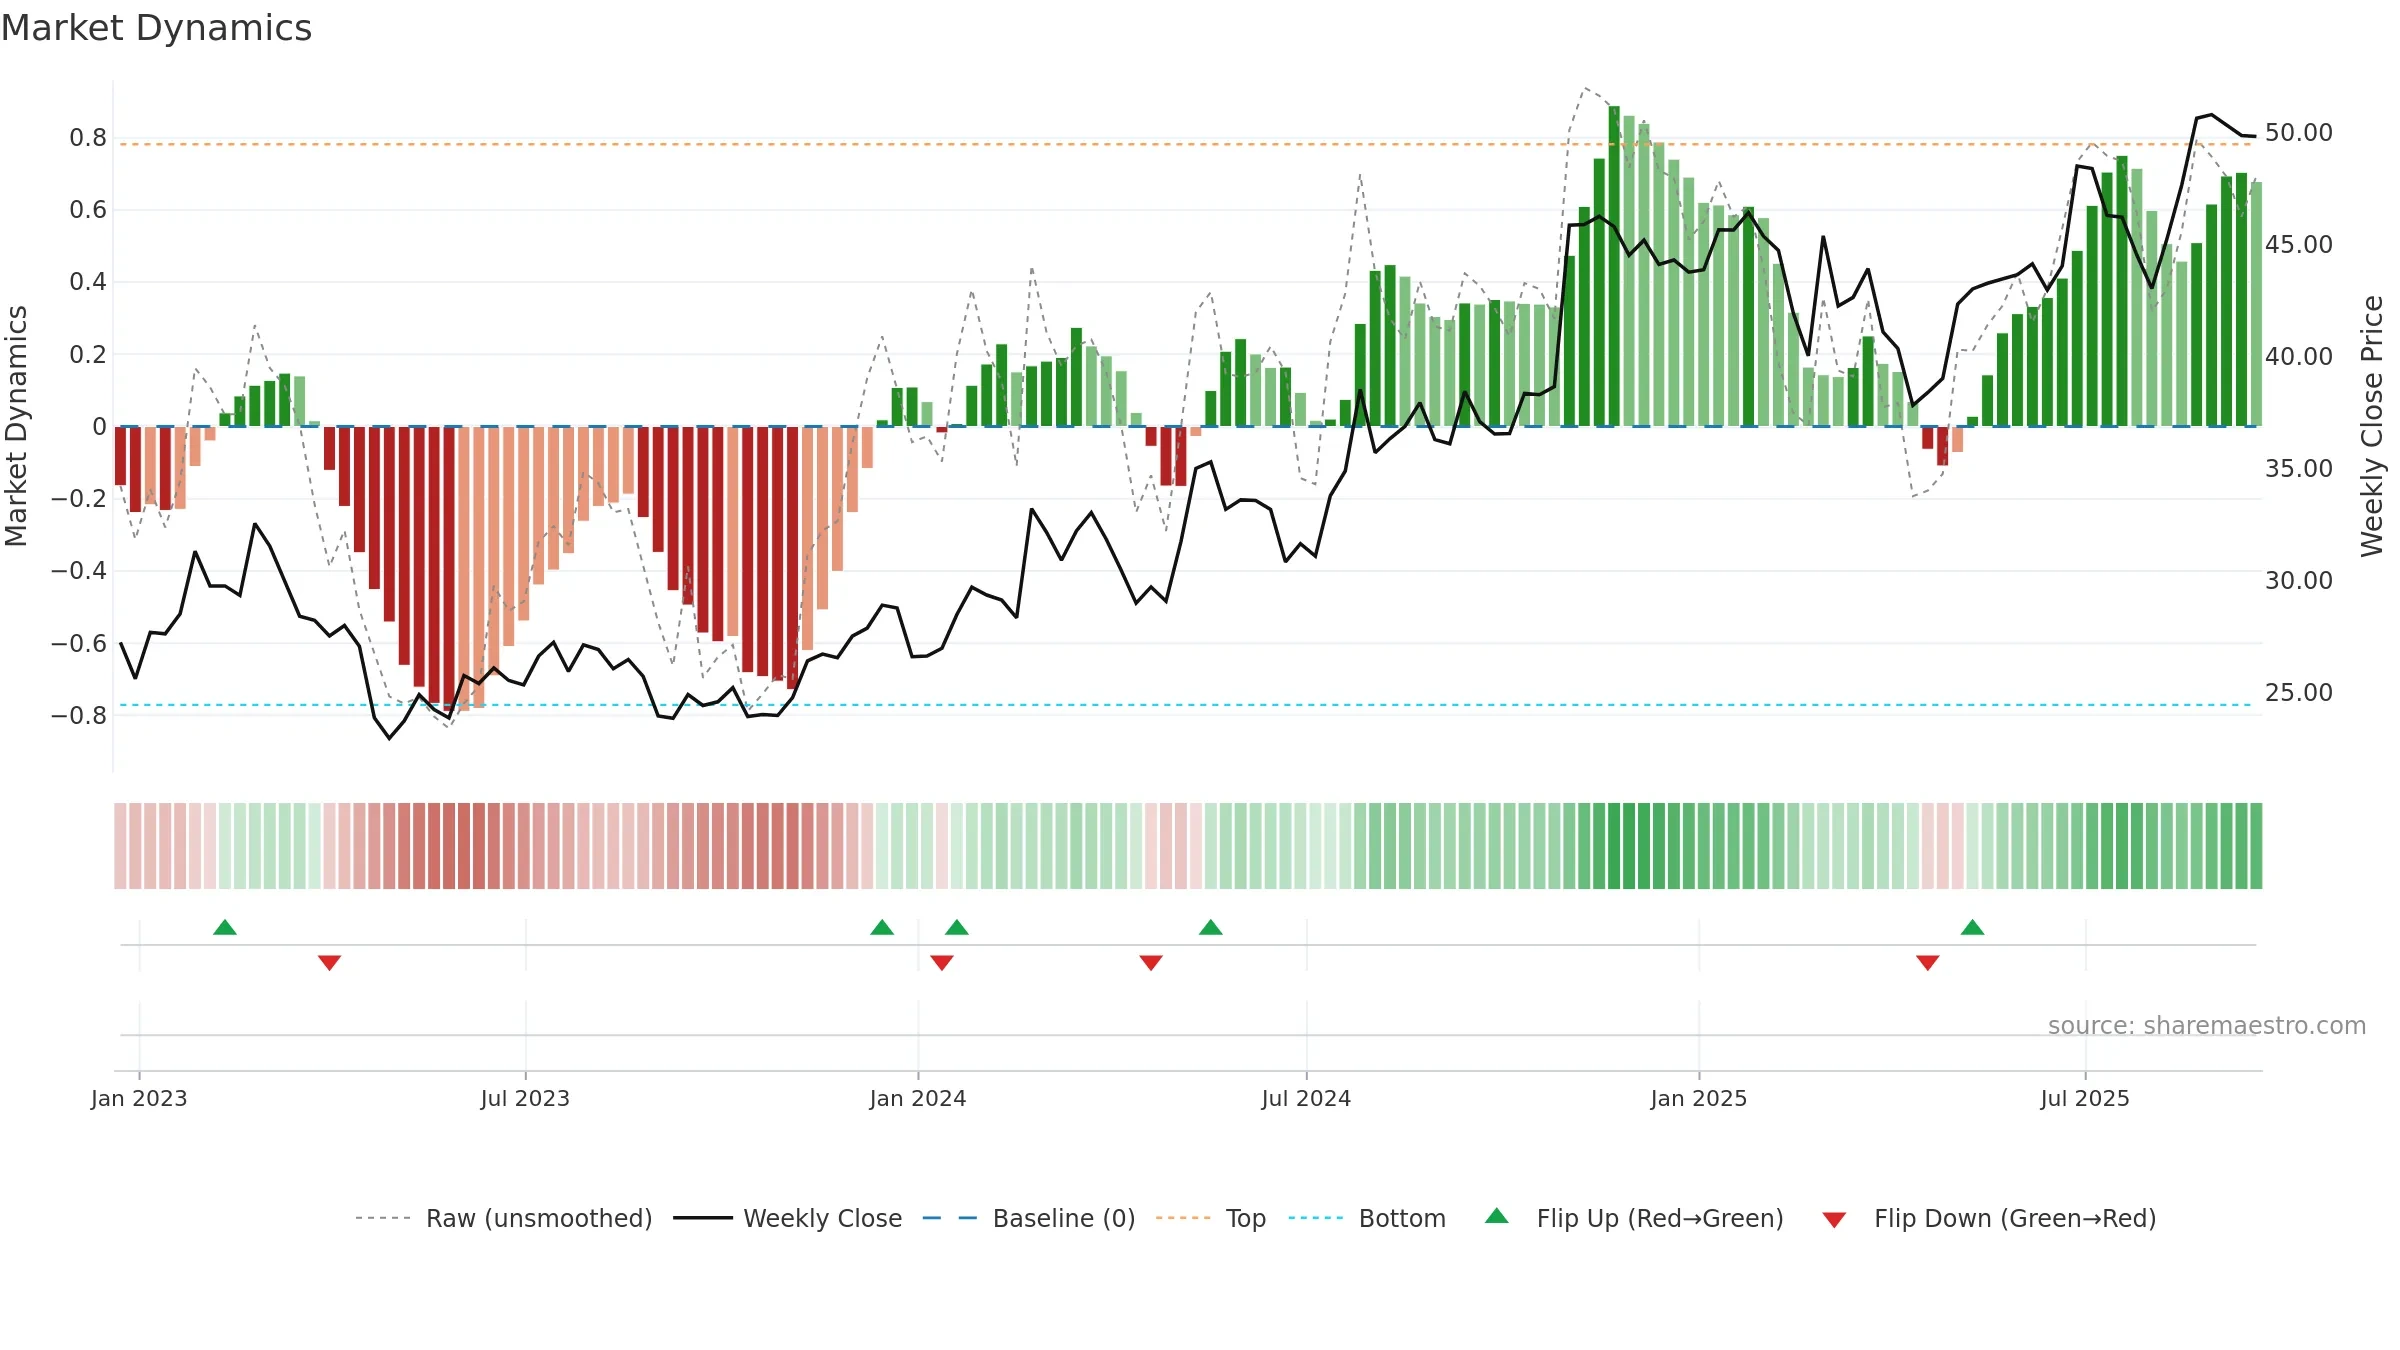Click the red flip-down marker in spring 2025

tap(1928, 963)
